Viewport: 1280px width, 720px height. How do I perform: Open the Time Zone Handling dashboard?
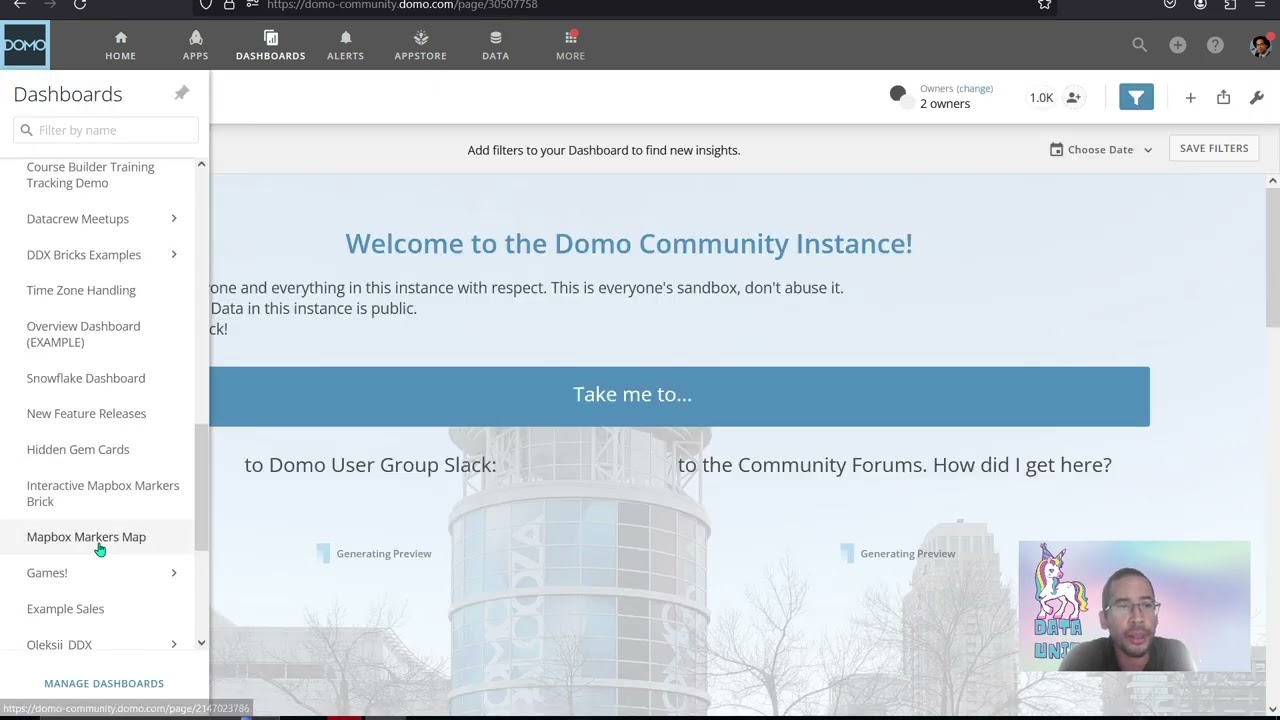tap(81, 290)
